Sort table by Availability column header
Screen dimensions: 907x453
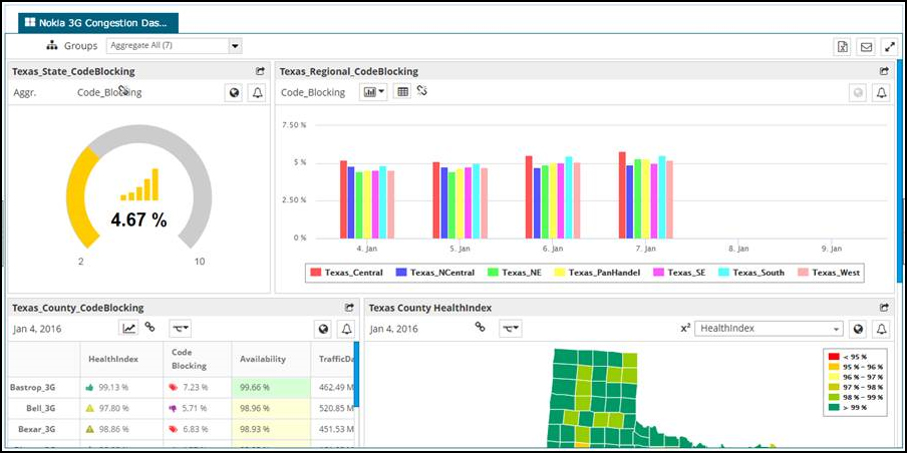[271, 359]
